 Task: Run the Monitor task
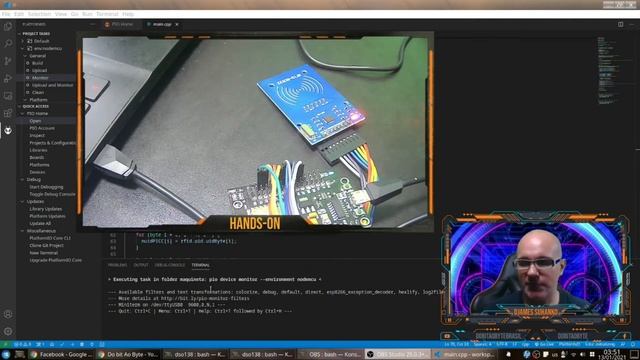point(40,78)
